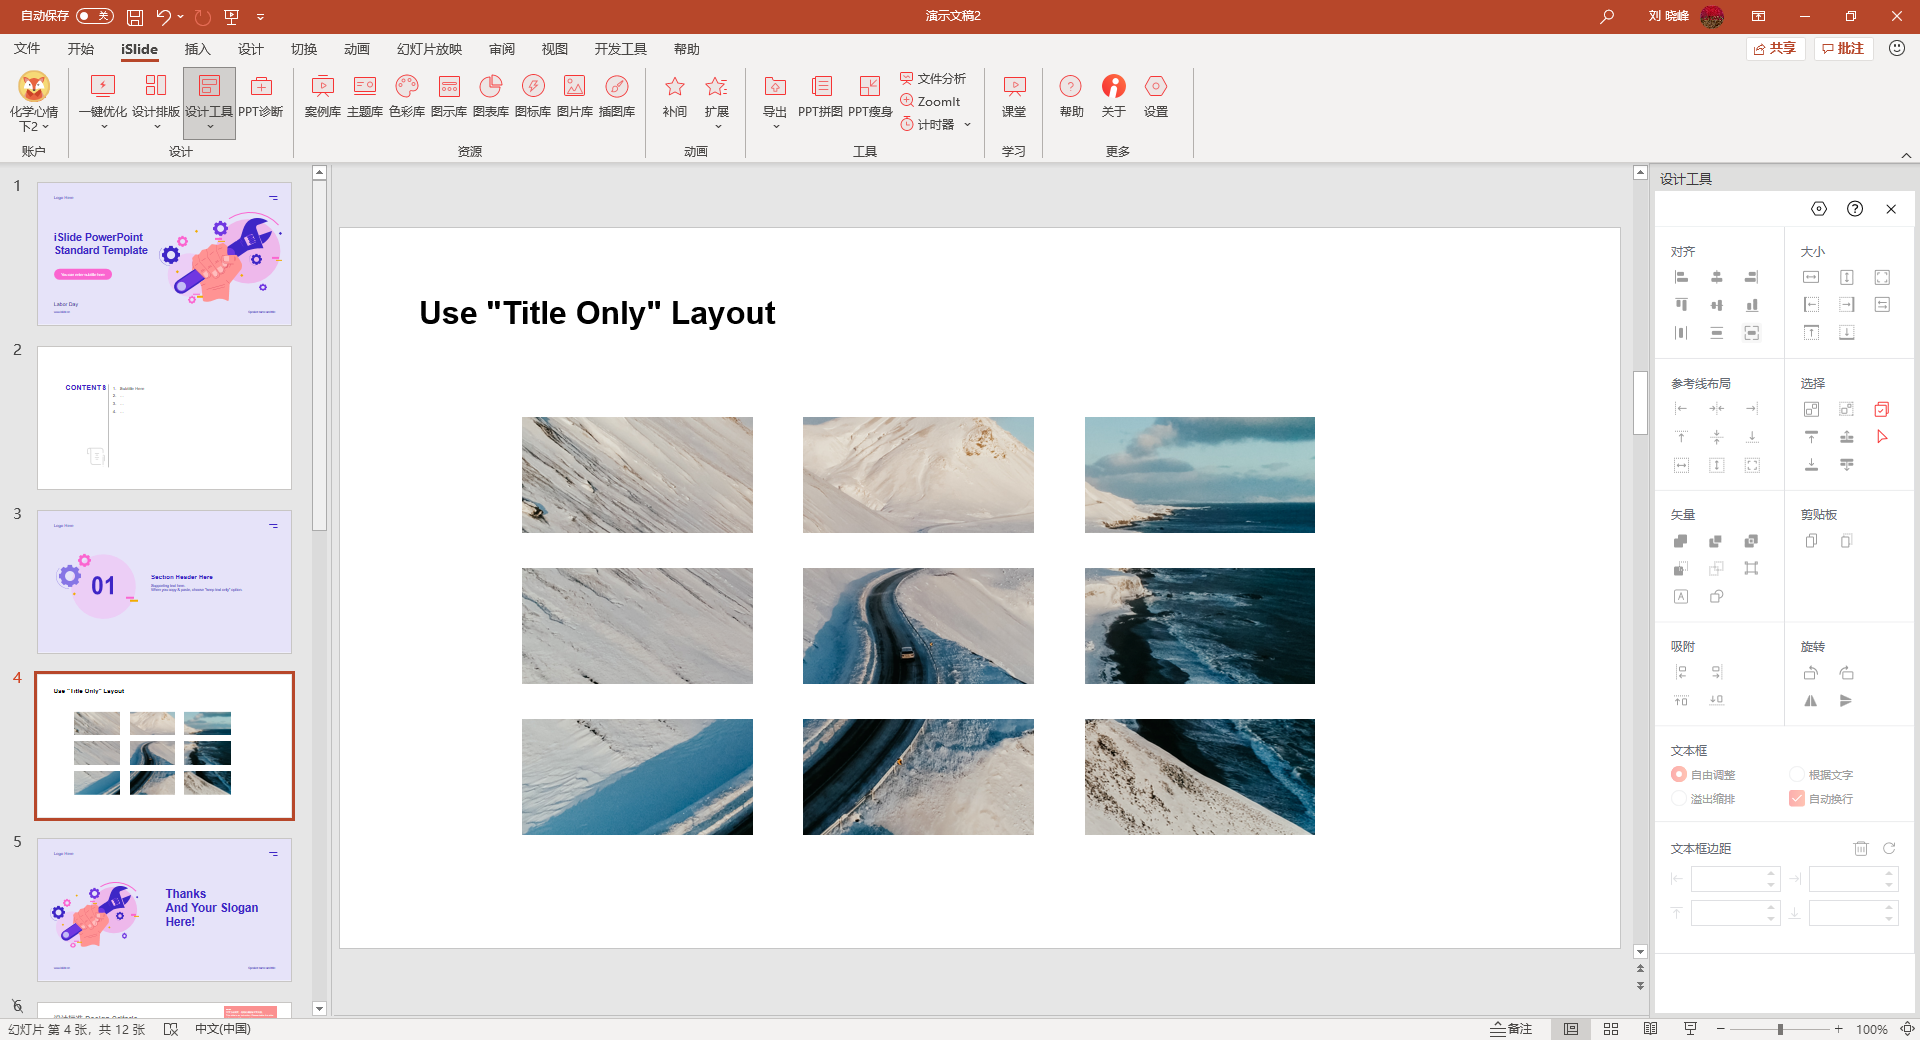This screenshot has height=1040, width=1920.
Task: Open the 图片库 picture library
Action: point(575,97)
